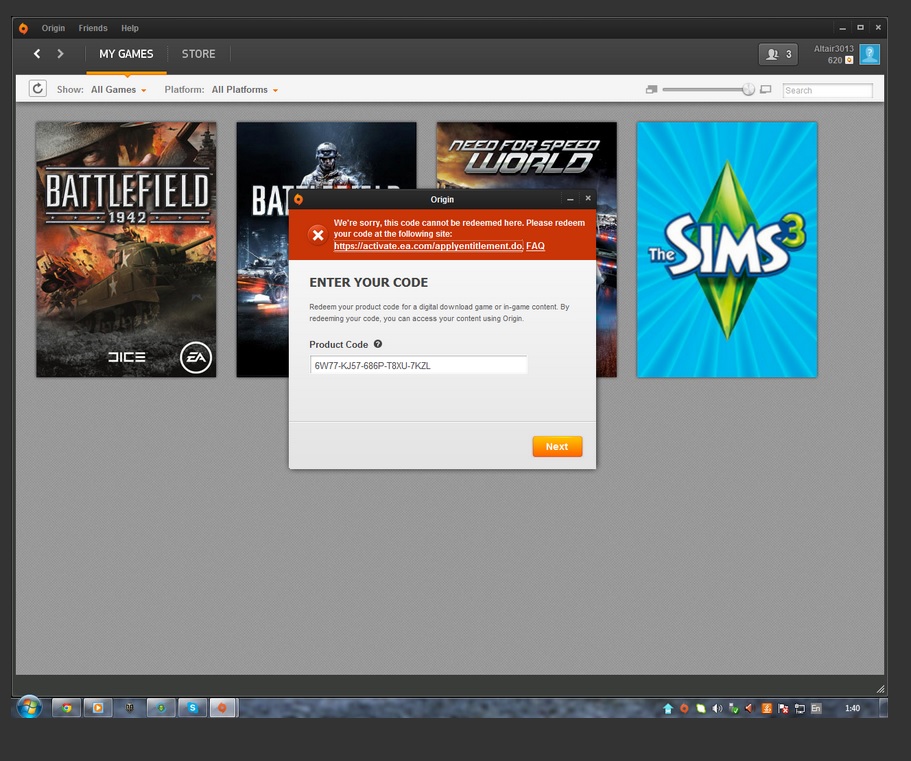Open the friends list button showing 3
911x761 pixels.
click(778, 54)
